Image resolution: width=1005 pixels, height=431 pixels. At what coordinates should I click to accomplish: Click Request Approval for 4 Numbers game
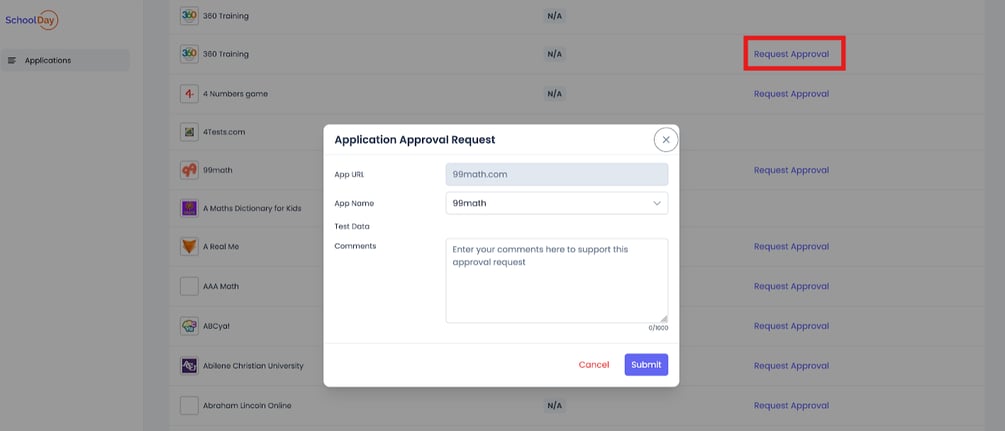(x=792, y=94)
